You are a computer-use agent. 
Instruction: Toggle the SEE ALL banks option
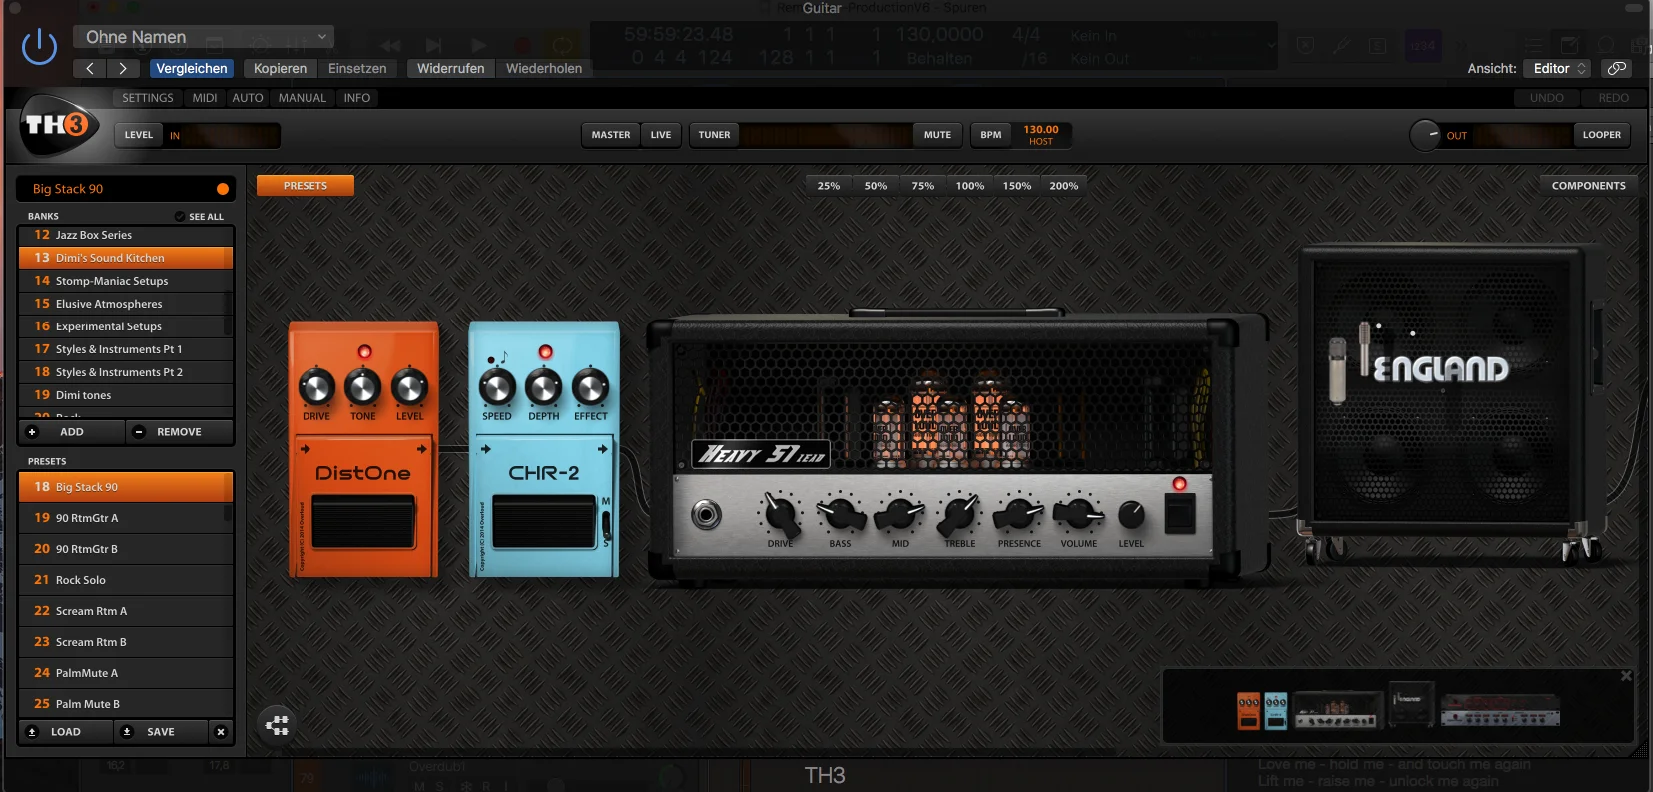(199, 216)
